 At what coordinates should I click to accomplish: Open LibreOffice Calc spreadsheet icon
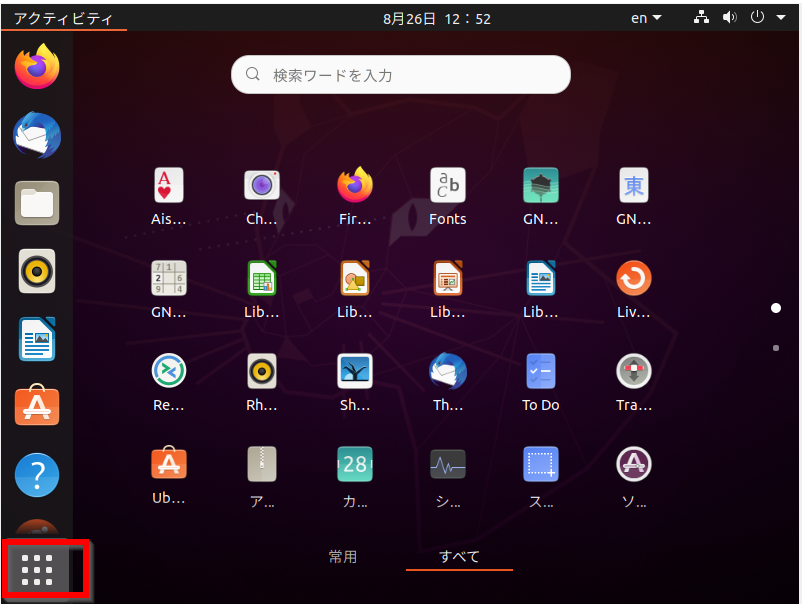pos(261,289)
